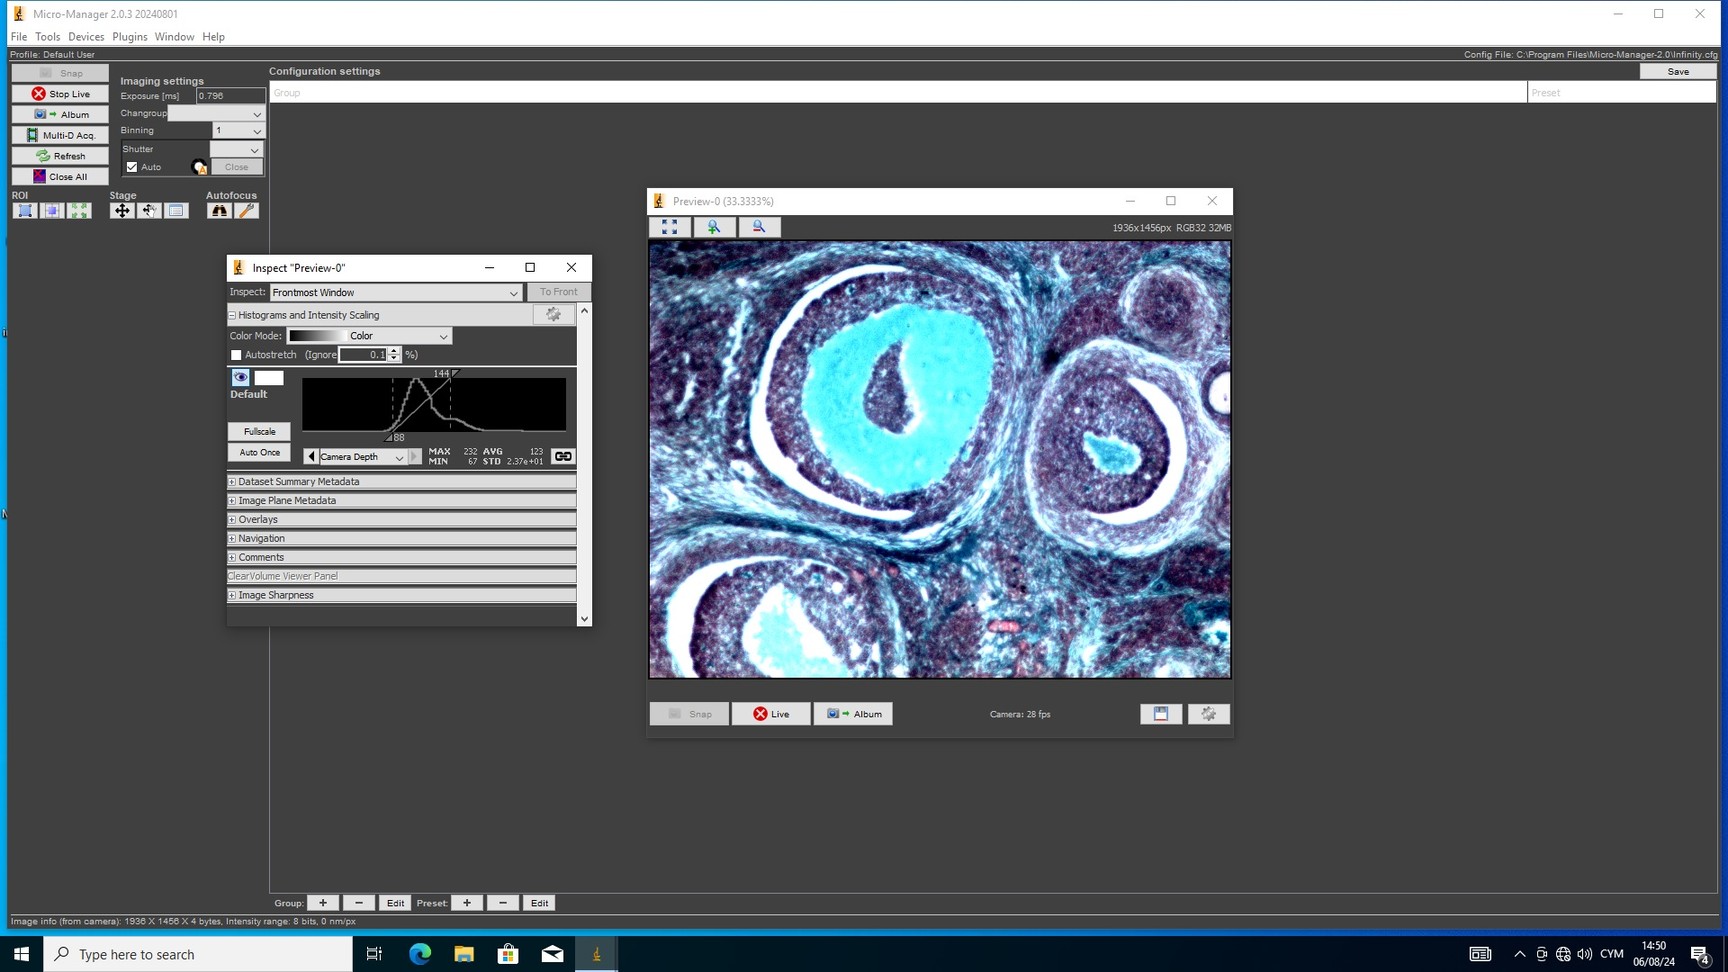Uncheck the Auto shutter checkbox
1728x972 pixels.
[x=132, y=167]
